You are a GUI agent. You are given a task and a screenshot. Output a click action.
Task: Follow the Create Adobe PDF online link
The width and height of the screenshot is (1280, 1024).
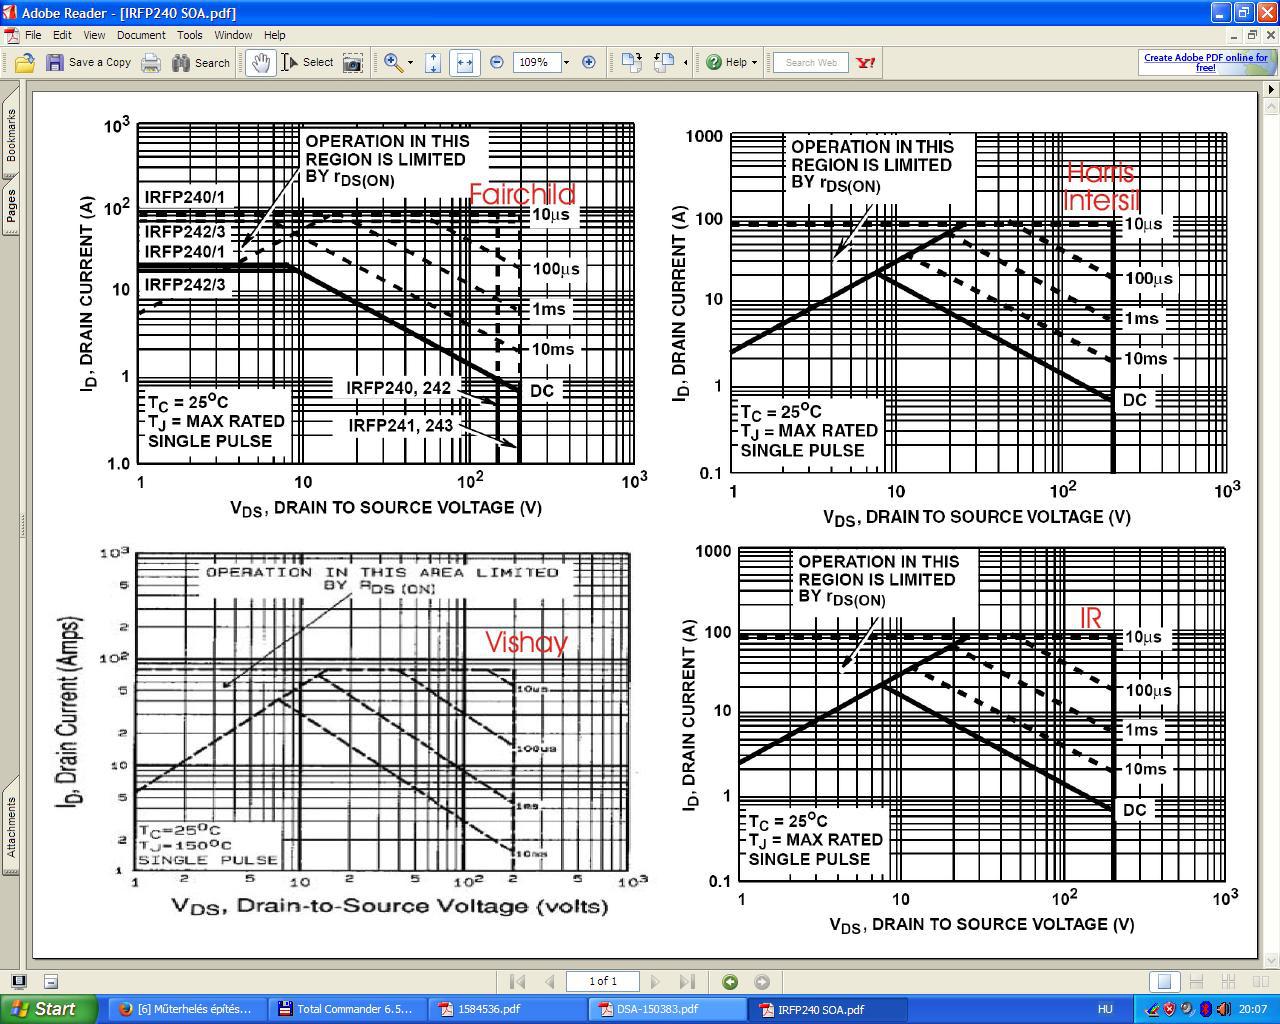[x=1206, y=62]
